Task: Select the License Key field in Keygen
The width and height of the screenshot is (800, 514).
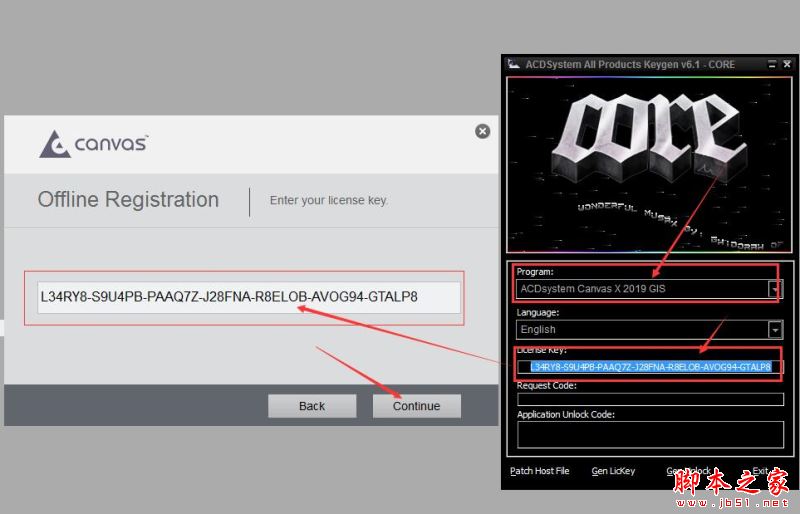Action: (650, 367)
